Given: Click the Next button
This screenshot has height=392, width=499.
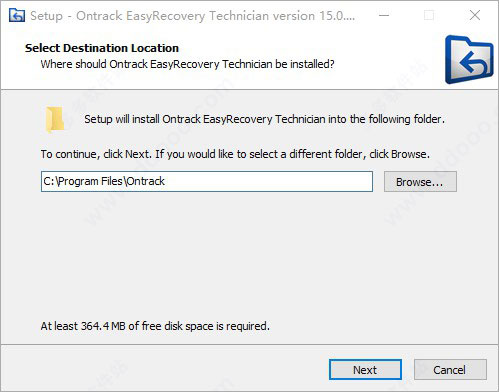Looking at the screenshot, I should pos(365,369).
